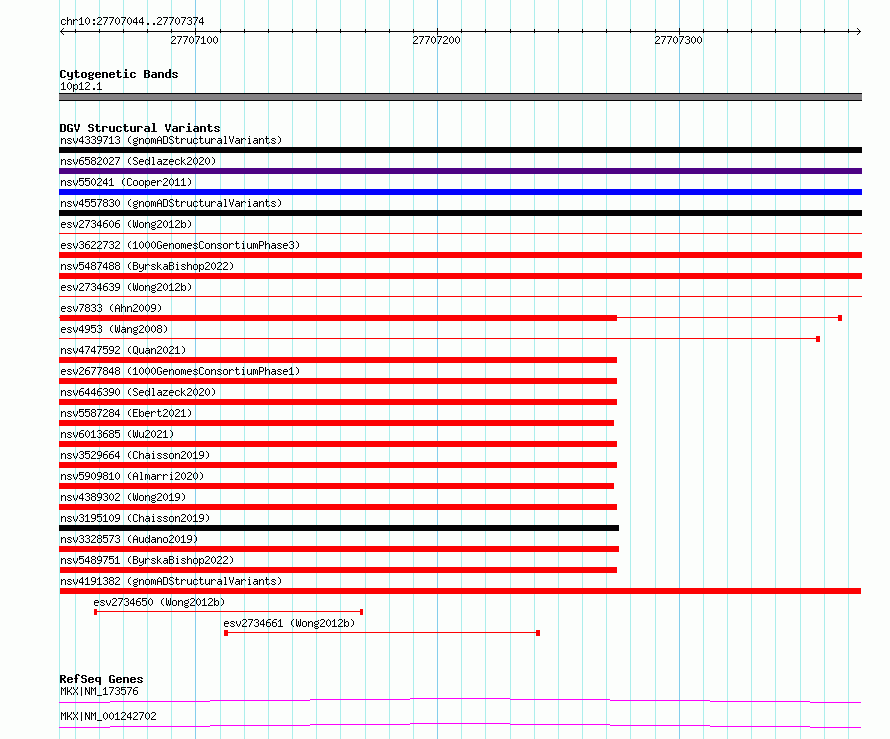Viewport: 890px width, 739px height.
Task: Click the Cytogenetic Bands track title
Action: (x=119, y=74)
